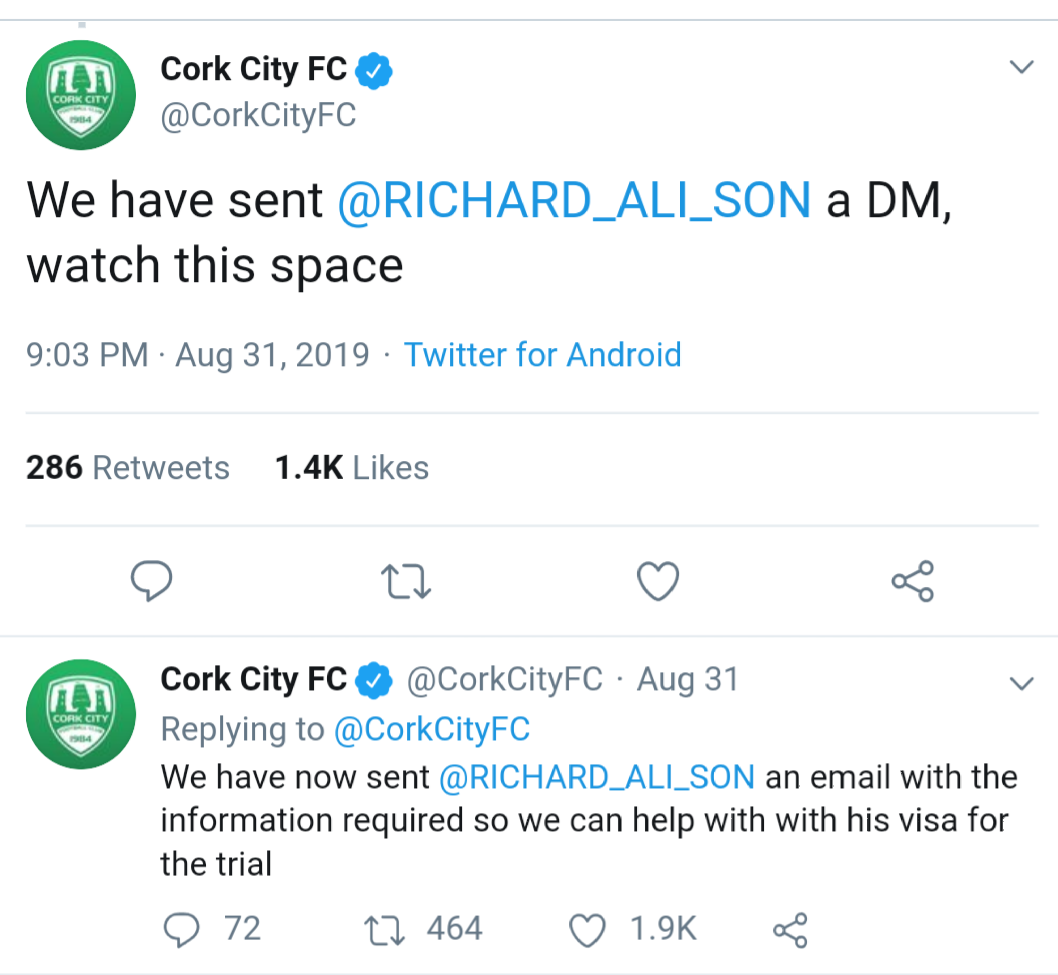Open @RICHARD_ALI_SON mention in reply tweet
Screen dimensions: 1058x975
[596, 777]
